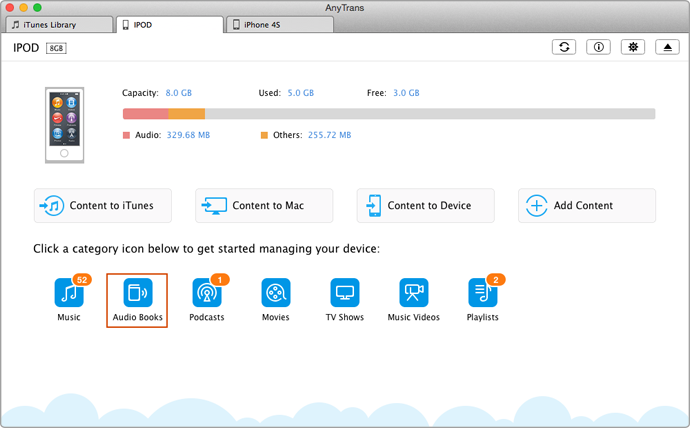The height and width of the screenshot is (428, 690).
Task: Open the Playlists category icon
Action: (483, 293)
